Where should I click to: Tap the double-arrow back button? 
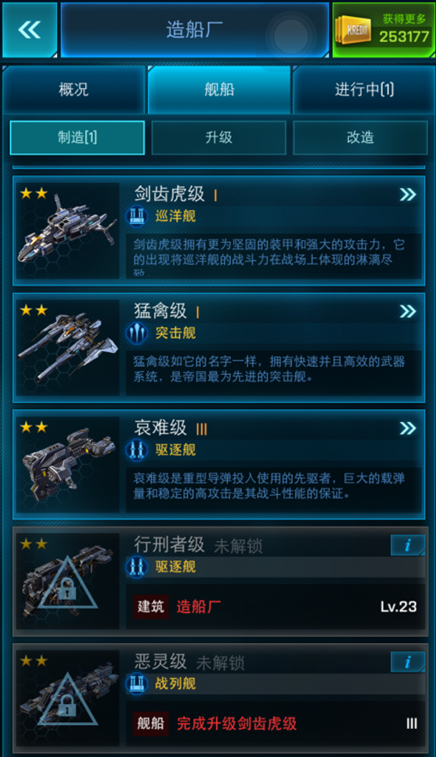click(29, 30)
